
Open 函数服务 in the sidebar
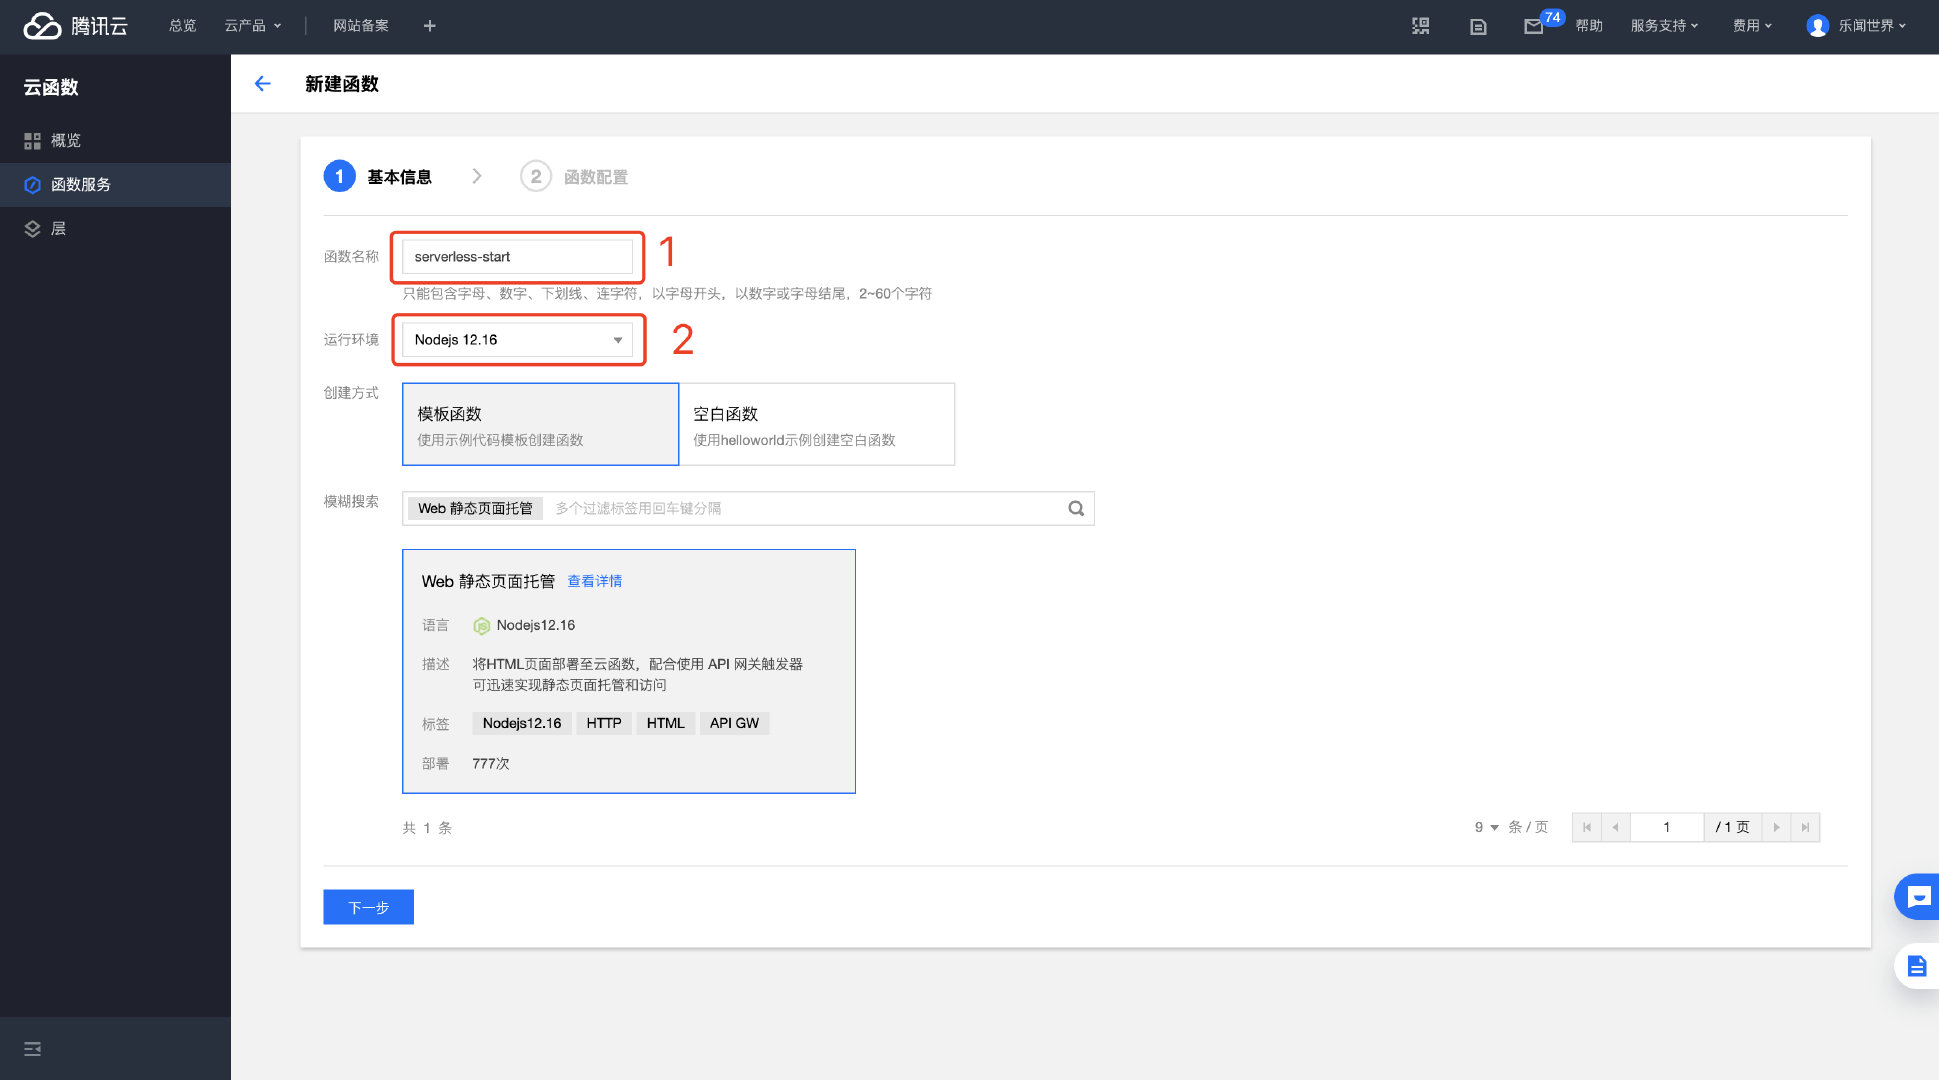pyautogui.click(x=115, y=185)
